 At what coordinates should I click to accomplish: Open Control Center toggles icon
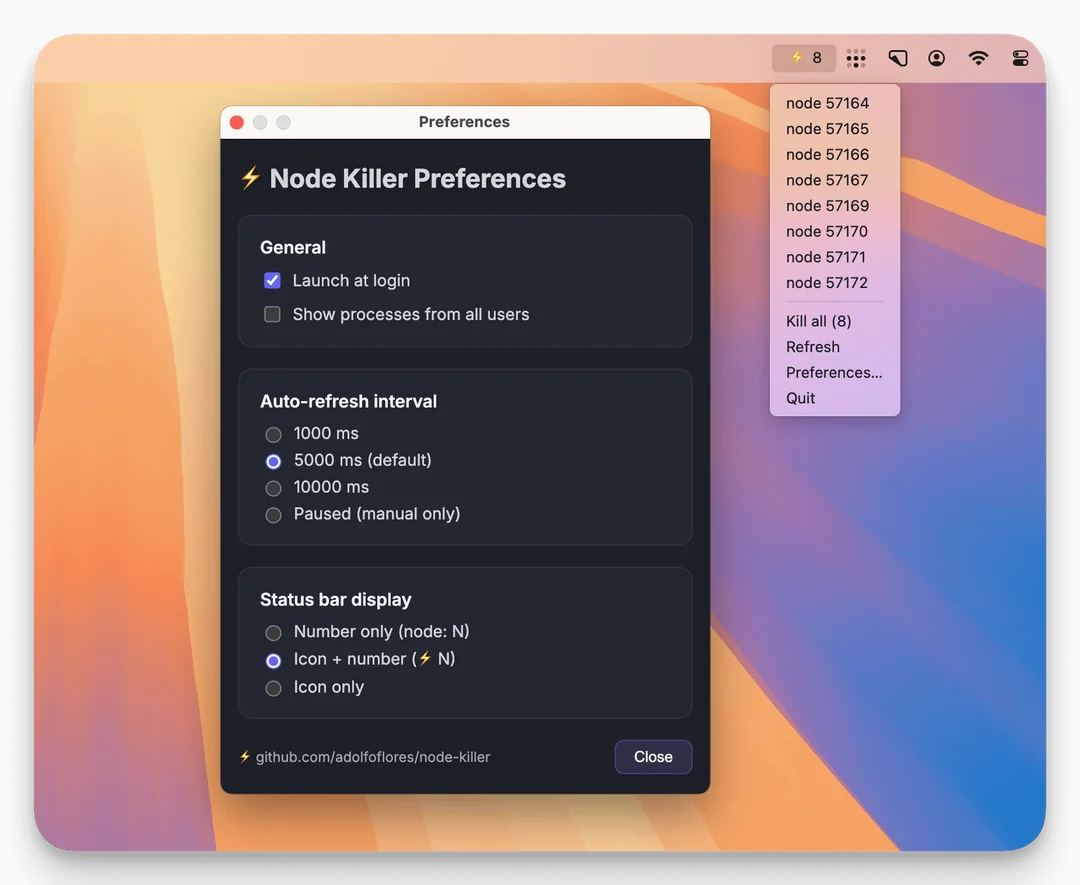1020,59
